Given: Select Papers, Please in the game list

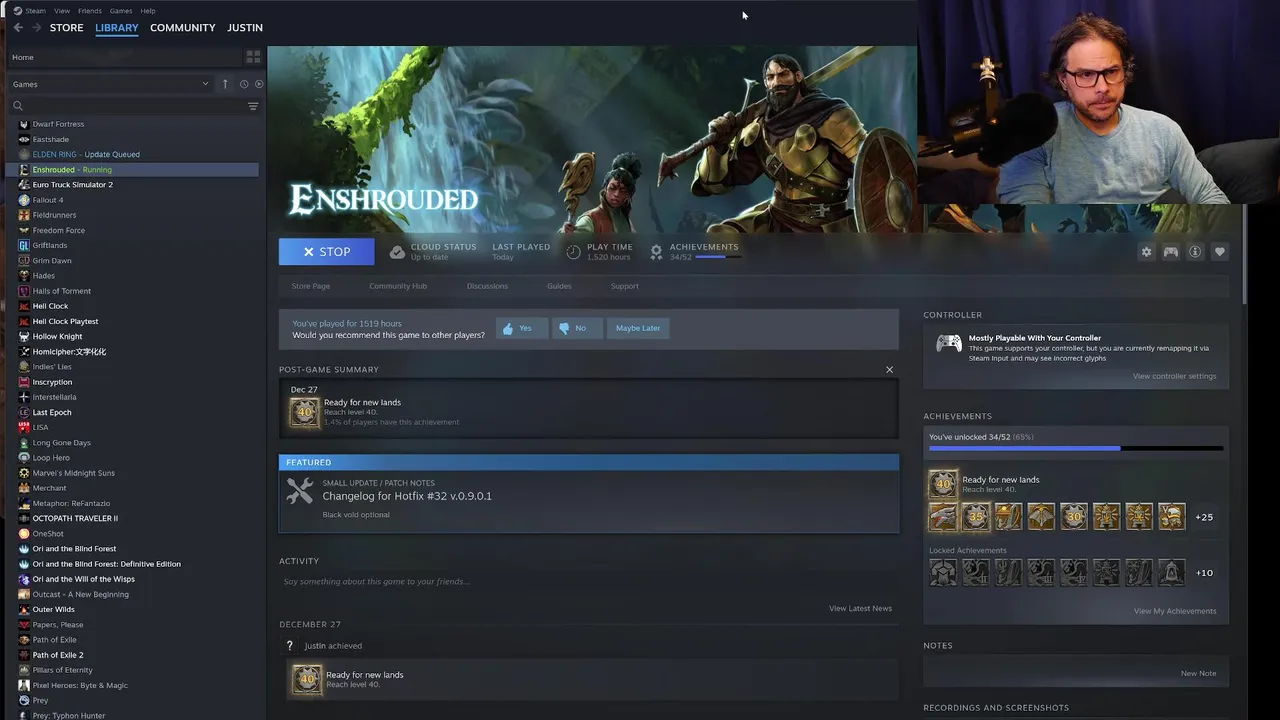Looking at the screenshot, I should (x=58, y=625).
